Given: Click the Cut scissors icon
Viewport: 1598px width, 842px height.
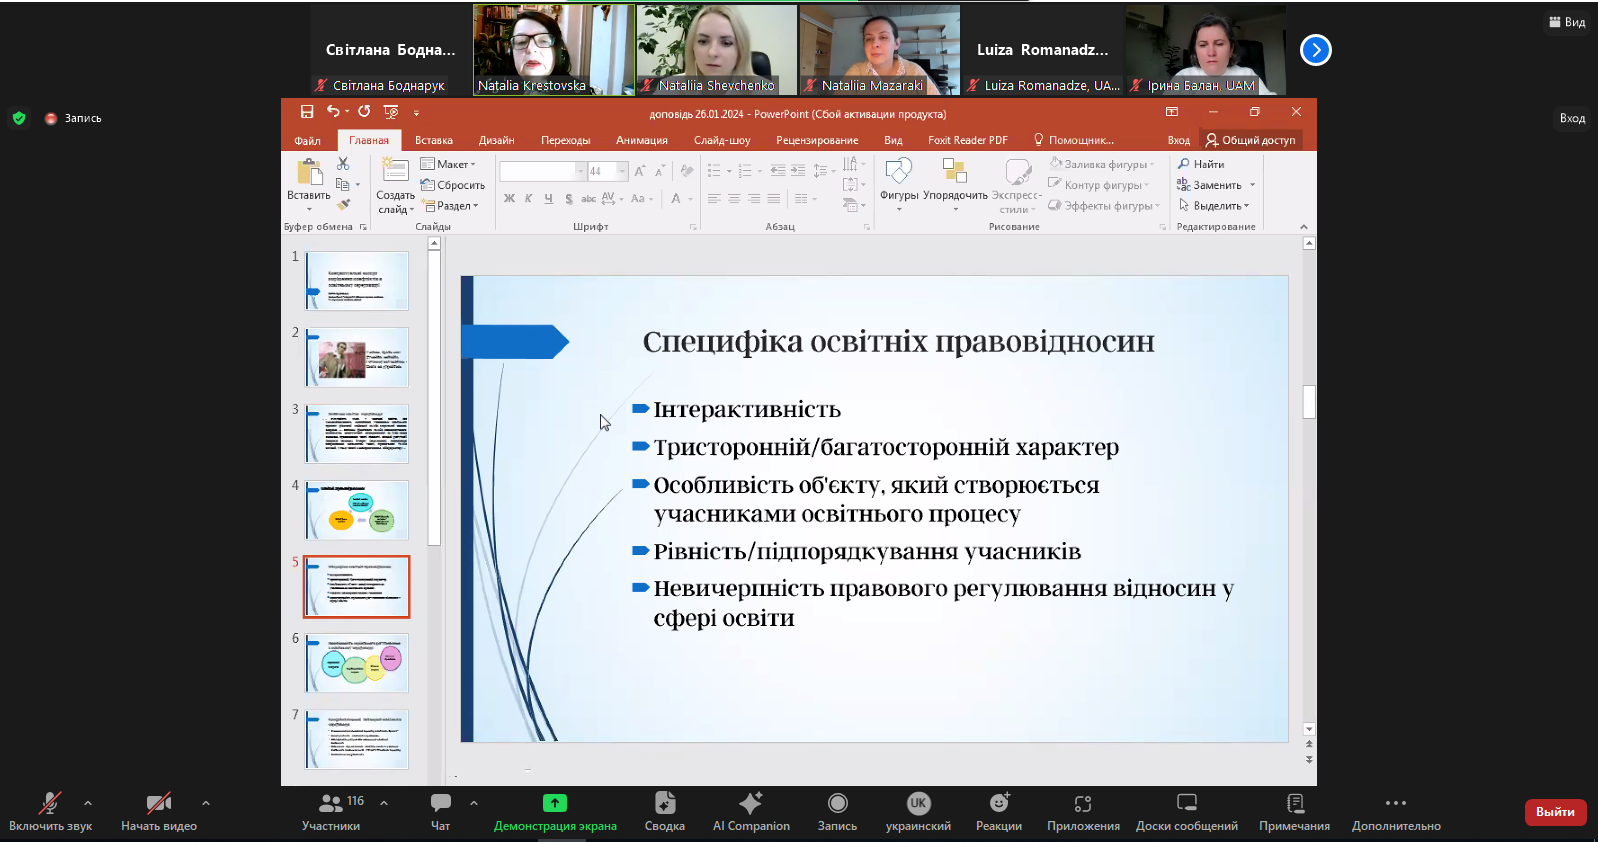Looking at the screenshot, I should 343,164.
